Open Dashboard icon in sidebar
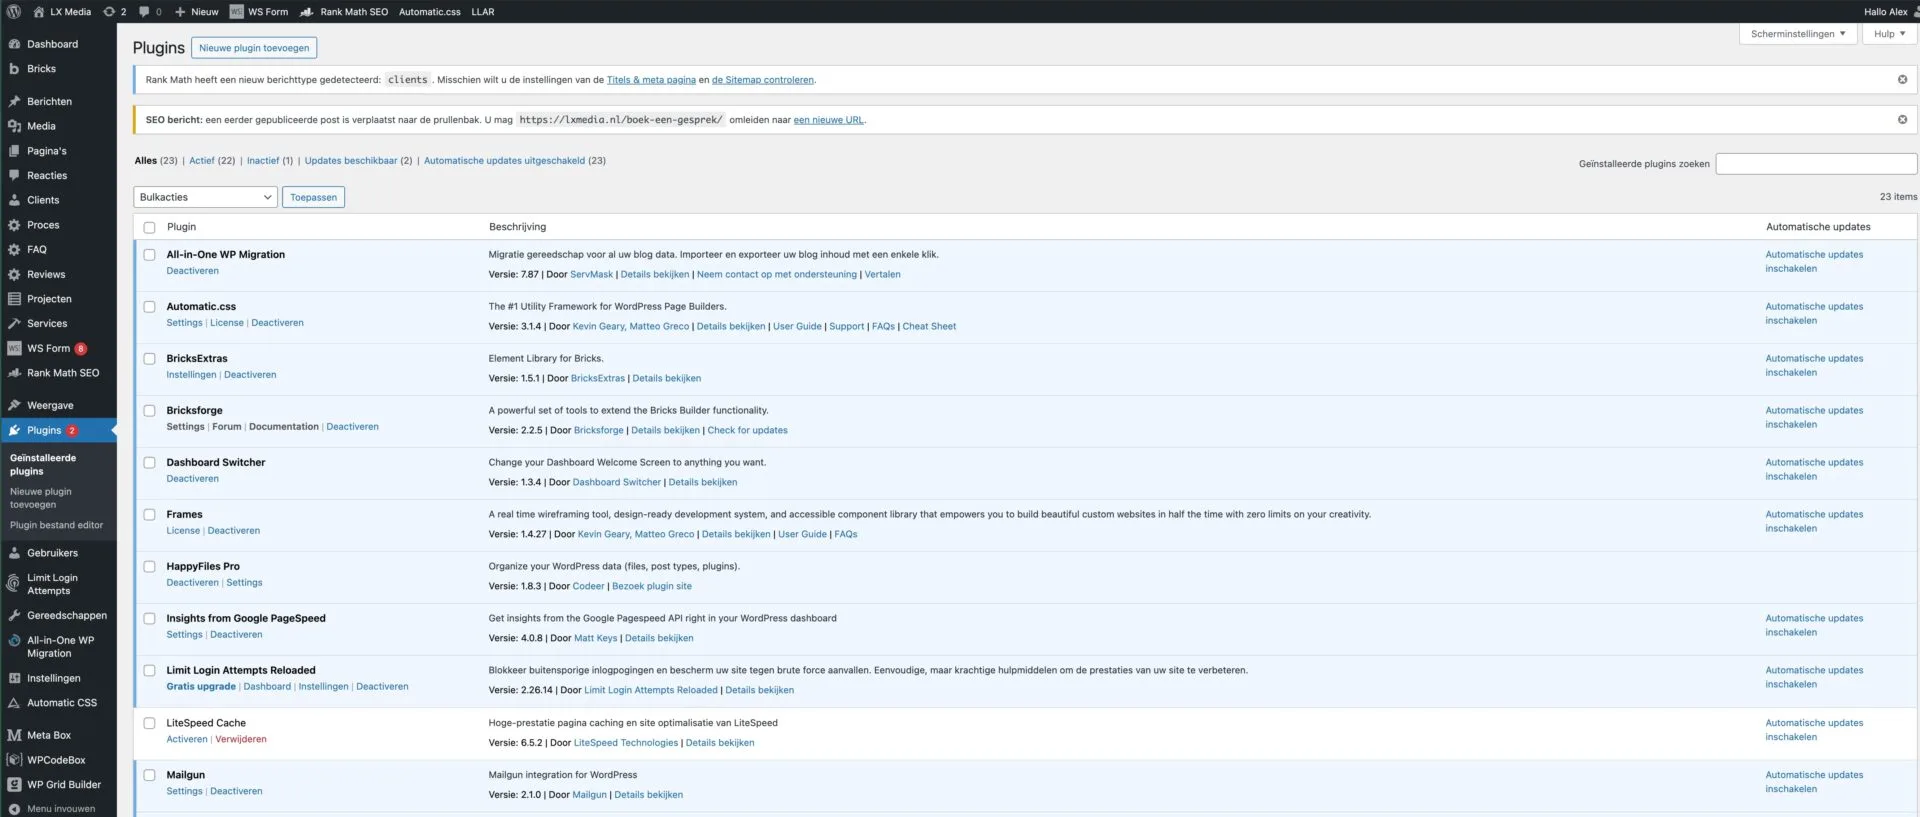Viewport: 1920px width, 817px height. coord(14,44)
